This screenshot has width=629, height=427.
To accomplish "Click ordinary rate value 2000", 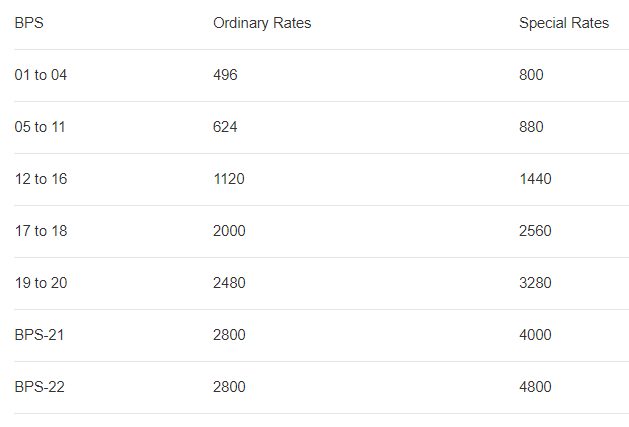I will [229, 231].
